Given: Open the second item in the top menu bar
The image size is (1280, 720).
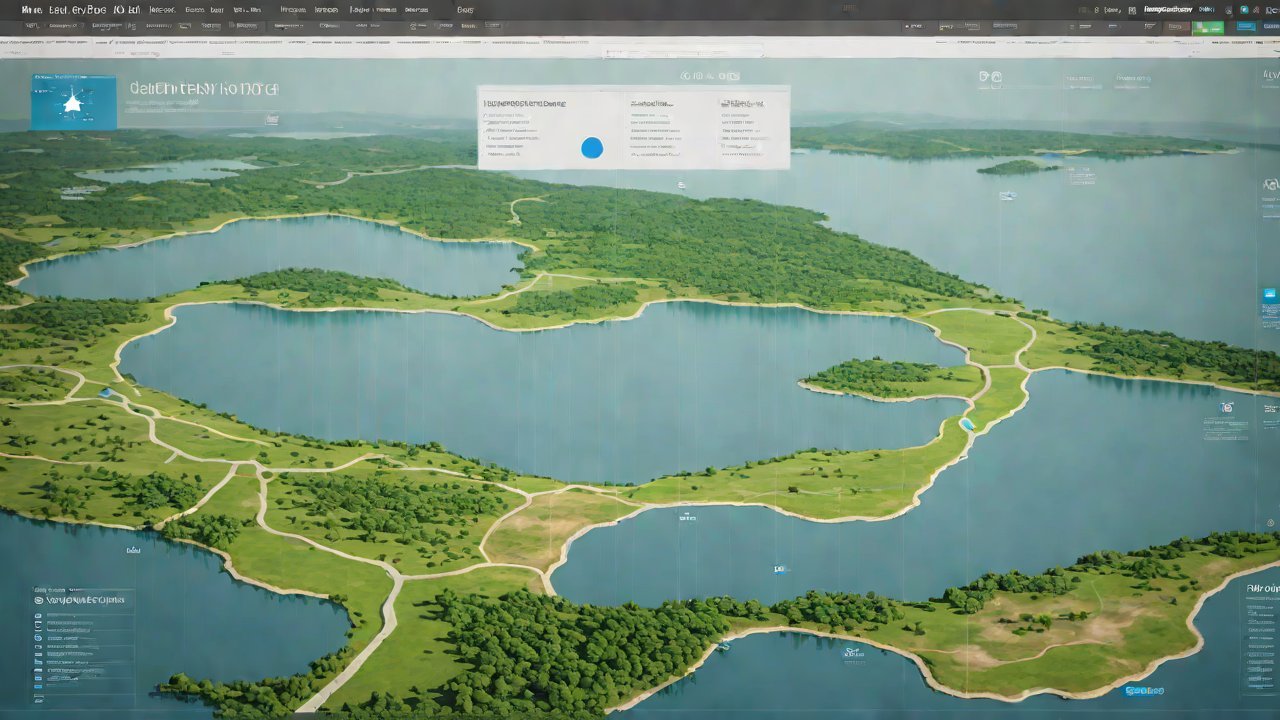Looking at the screenshot, I should pyautogui.click(x=78, y=9).
